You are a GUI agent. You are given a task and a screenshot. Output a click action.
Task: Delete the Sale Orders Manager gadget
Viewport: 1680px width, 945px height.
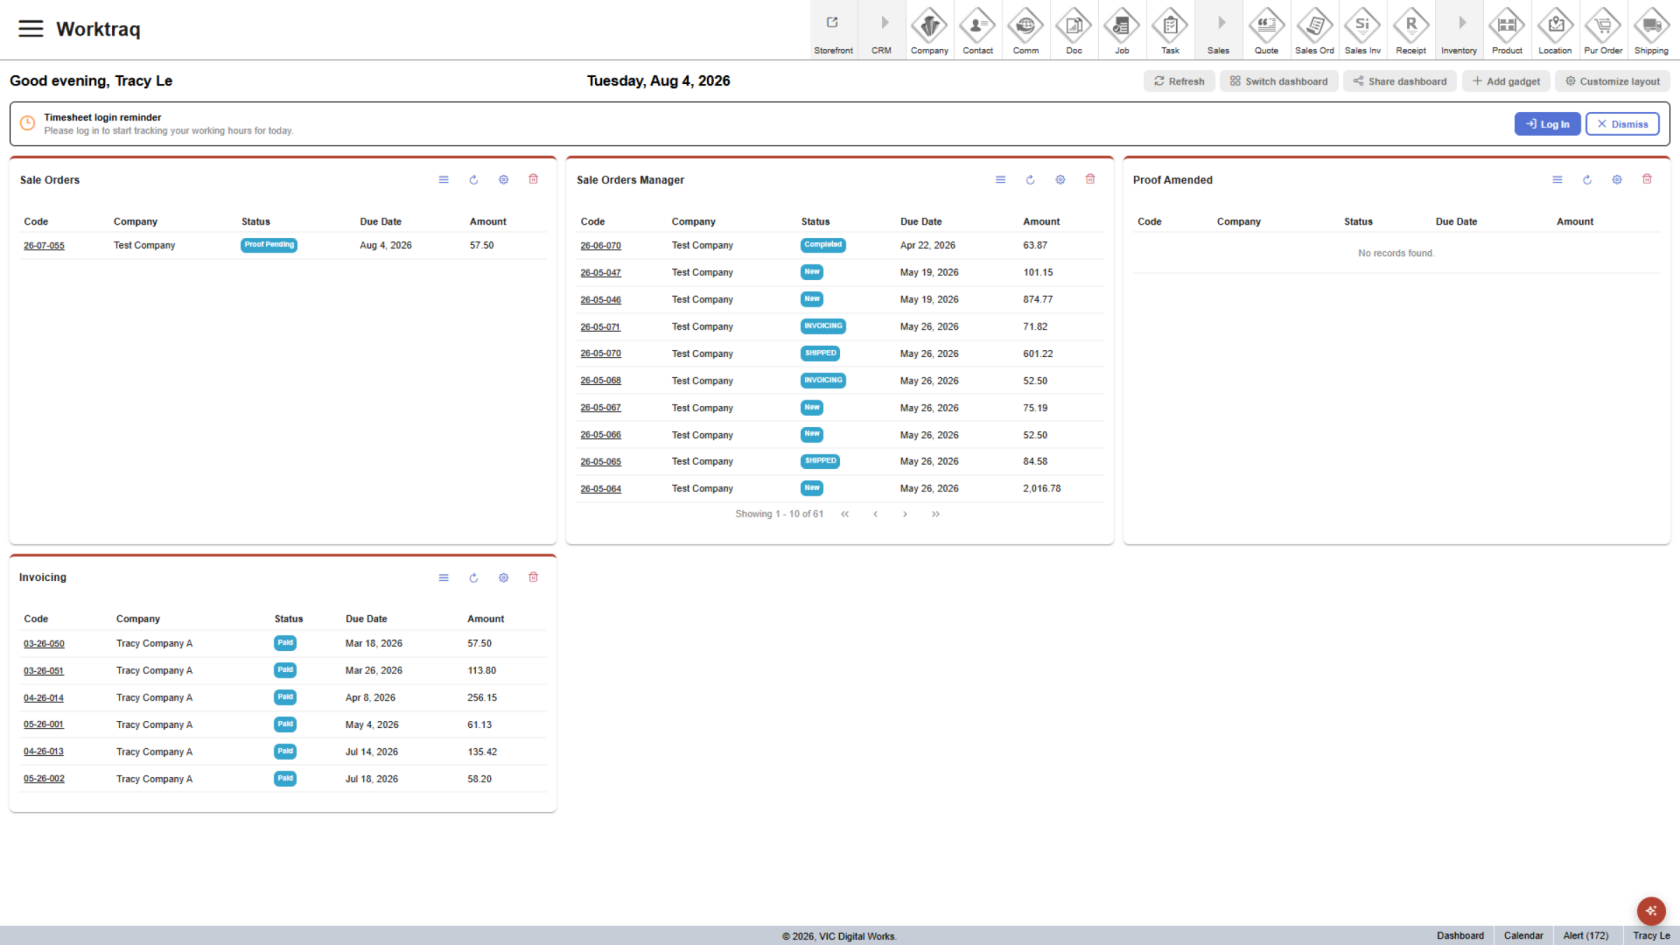[x=1090, y=180]
